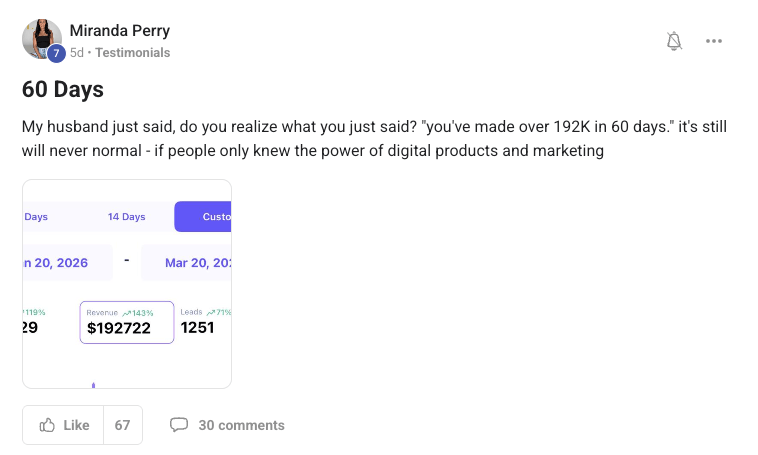The image size is (758, 455).
Task: Open the "60 Days" post title
Action: [x=63, y=90]
